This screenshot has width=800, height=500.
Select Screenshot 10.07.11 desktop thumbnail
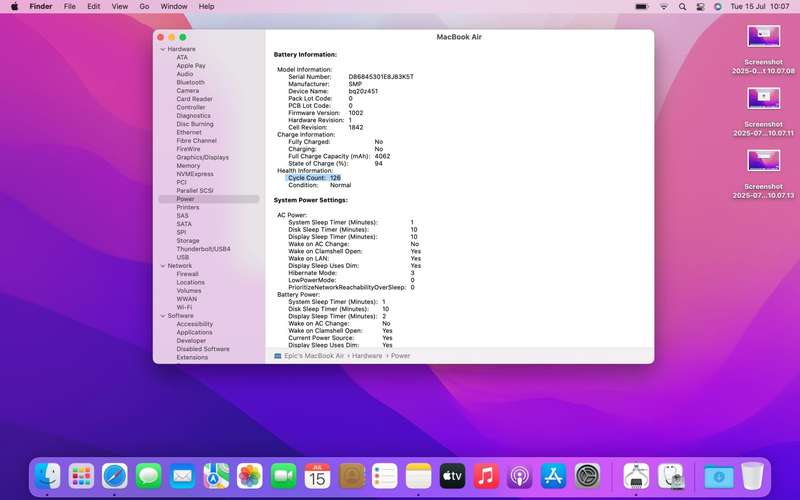pyautogui.click(x=763, y=99)
